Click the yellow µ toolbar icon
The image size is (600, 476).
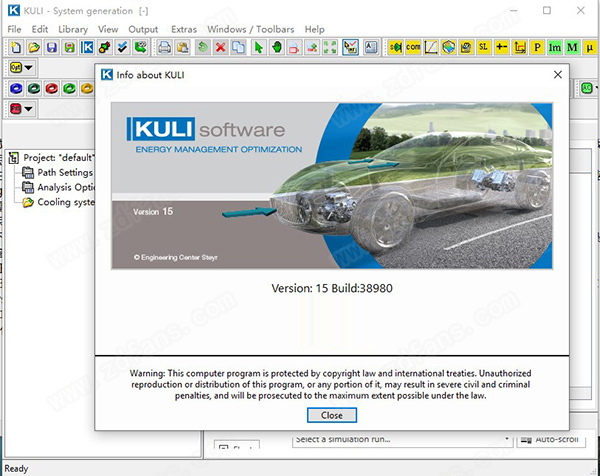click(590, 47)
